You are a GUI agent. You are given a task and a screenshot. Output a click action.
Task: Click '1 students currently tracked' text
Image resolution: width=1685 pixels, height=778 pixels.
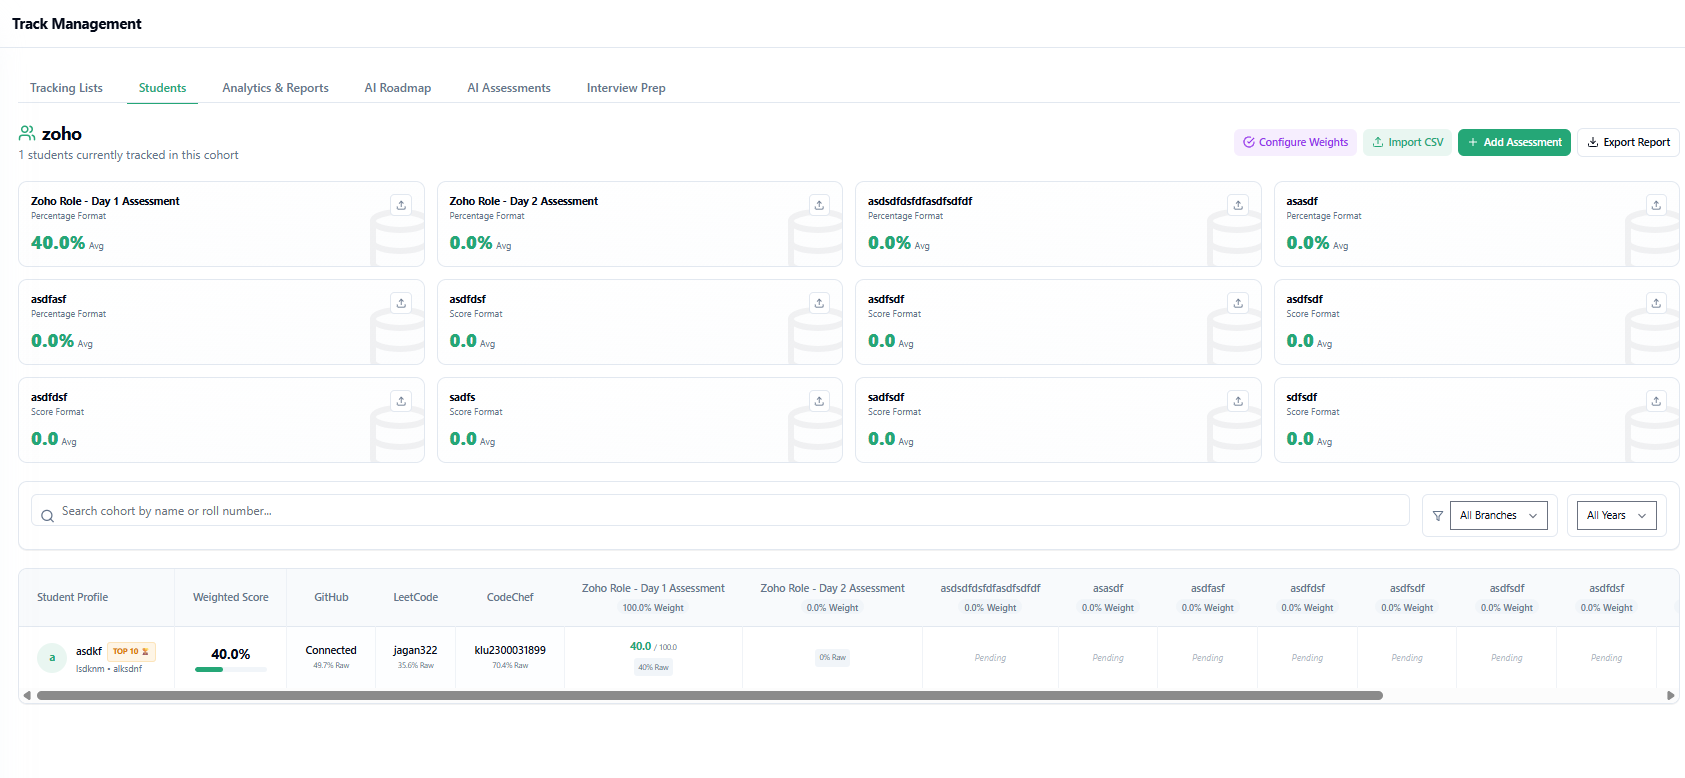click(x=128, y=155)
